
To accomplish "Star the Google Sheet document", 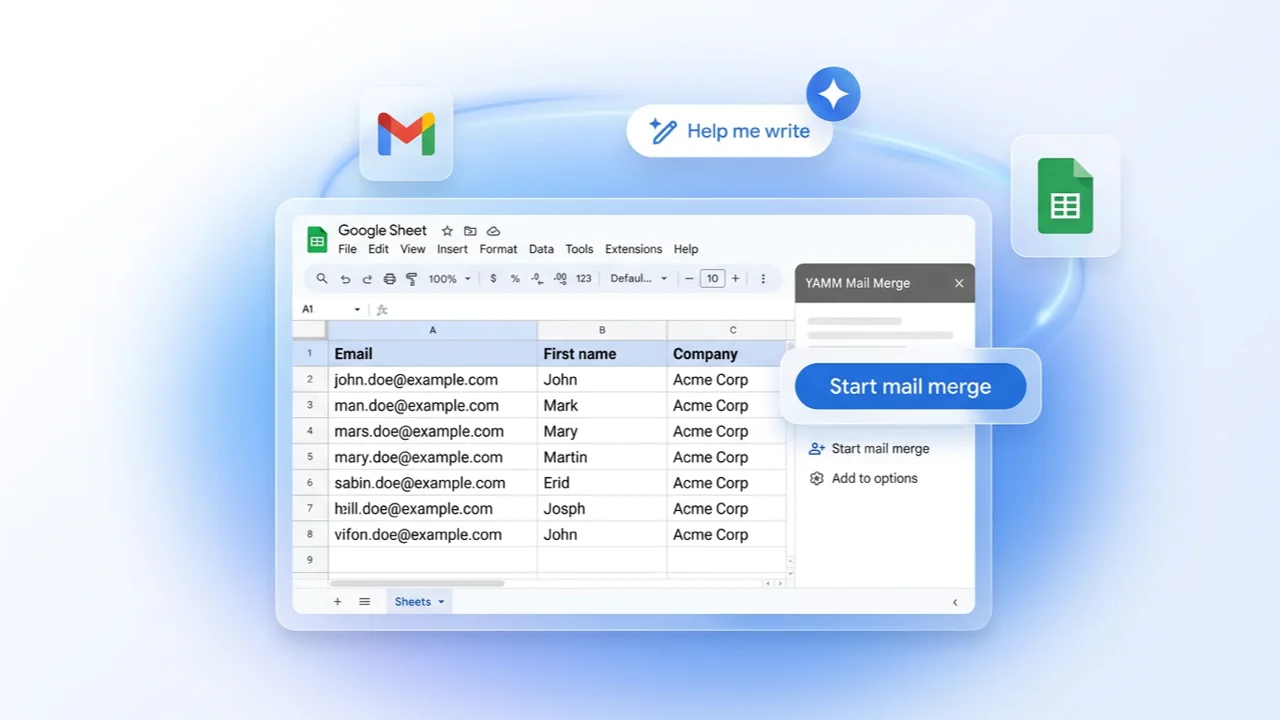I will 447,231.
